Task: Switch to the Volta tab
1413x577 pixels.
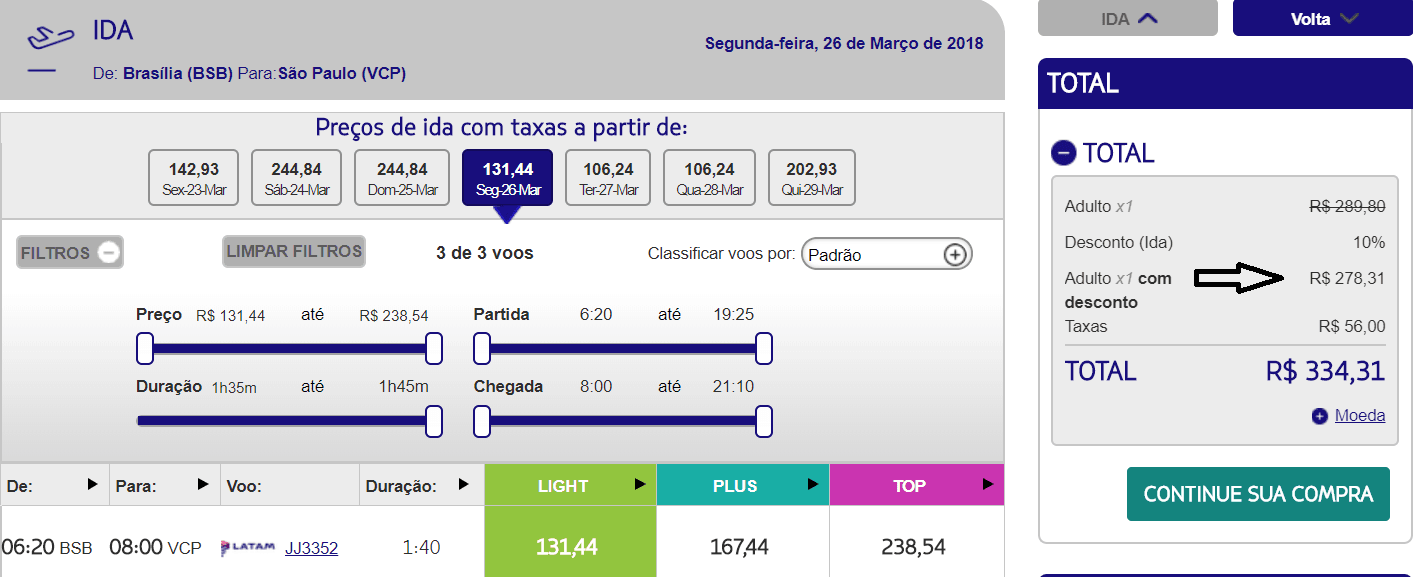Action: pyautogui.click(x=1322, y=18)
